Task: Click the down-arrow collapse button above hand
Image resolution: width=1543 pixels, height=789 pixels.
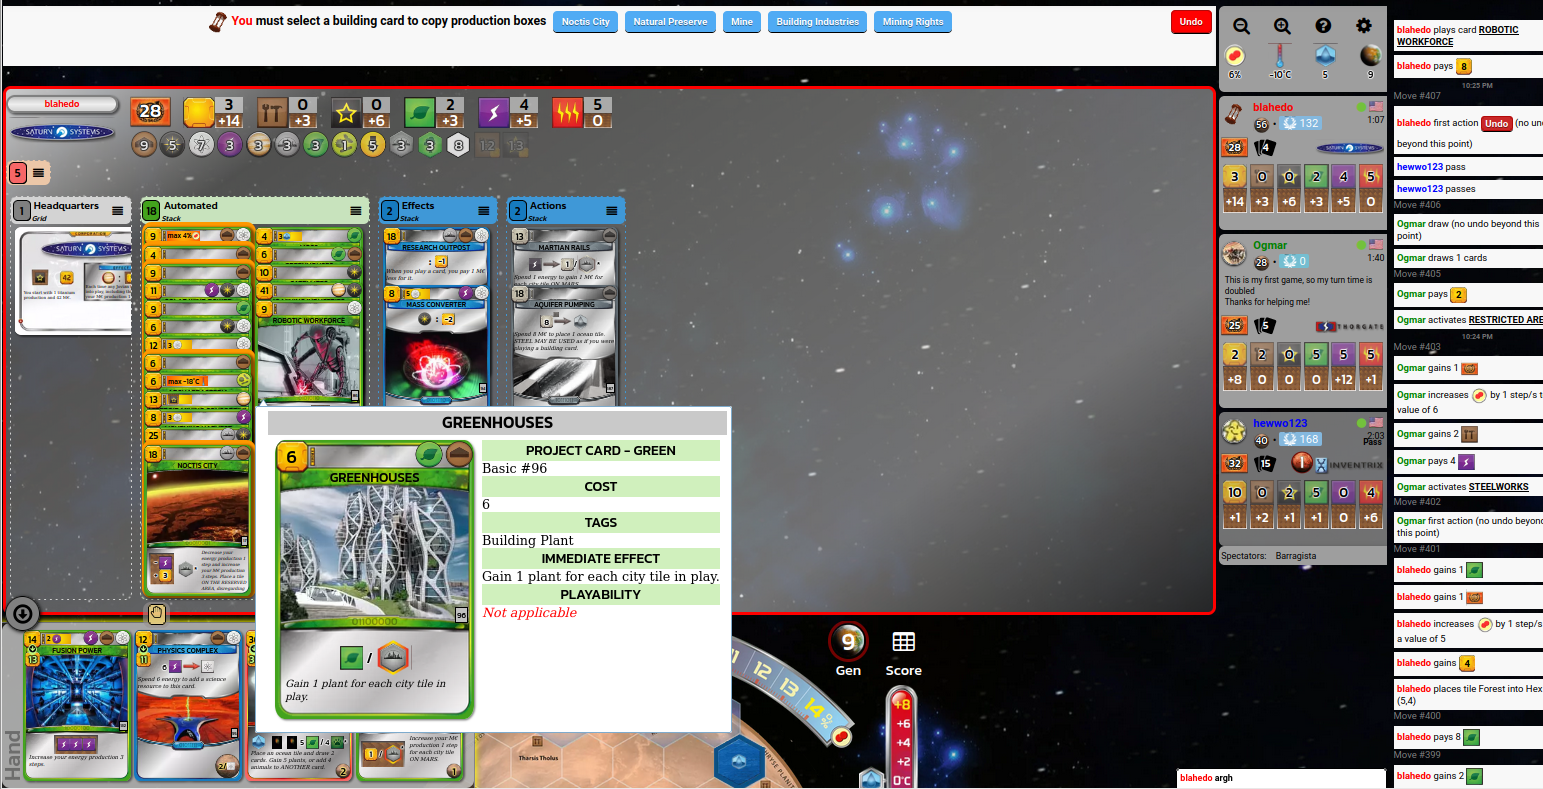Action: 22,613
